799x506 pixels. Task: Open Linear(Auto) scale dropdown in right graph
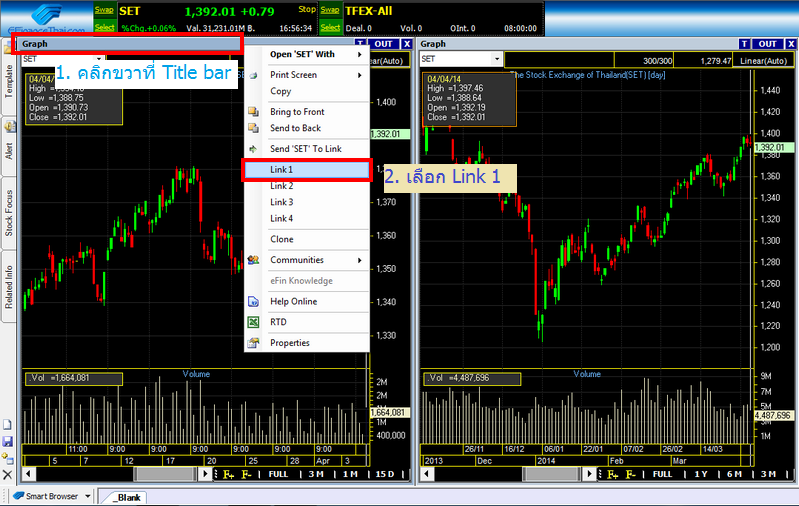tap(763, 61)
